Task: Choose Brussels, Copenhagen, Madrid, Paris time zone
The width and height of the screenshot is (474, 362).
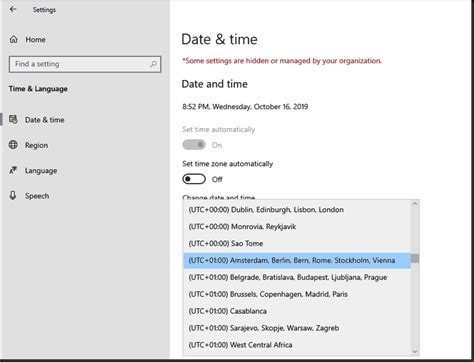Action: point(297,294)
